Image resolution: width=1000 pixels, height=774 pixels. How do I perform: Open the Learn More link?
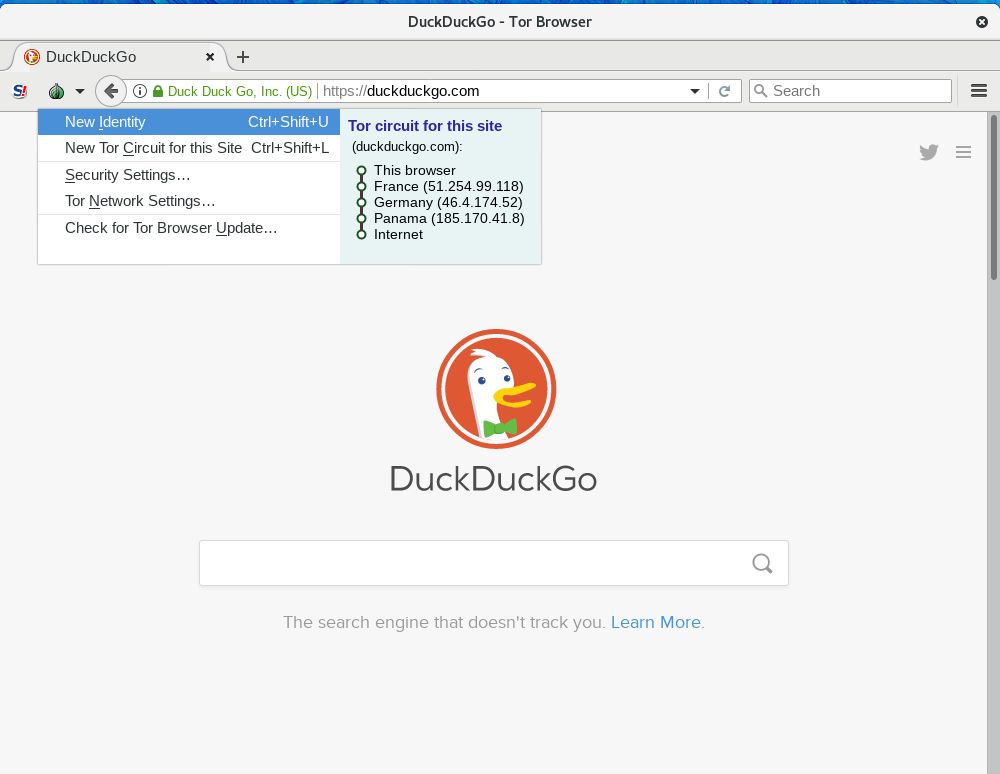point(656,622)
